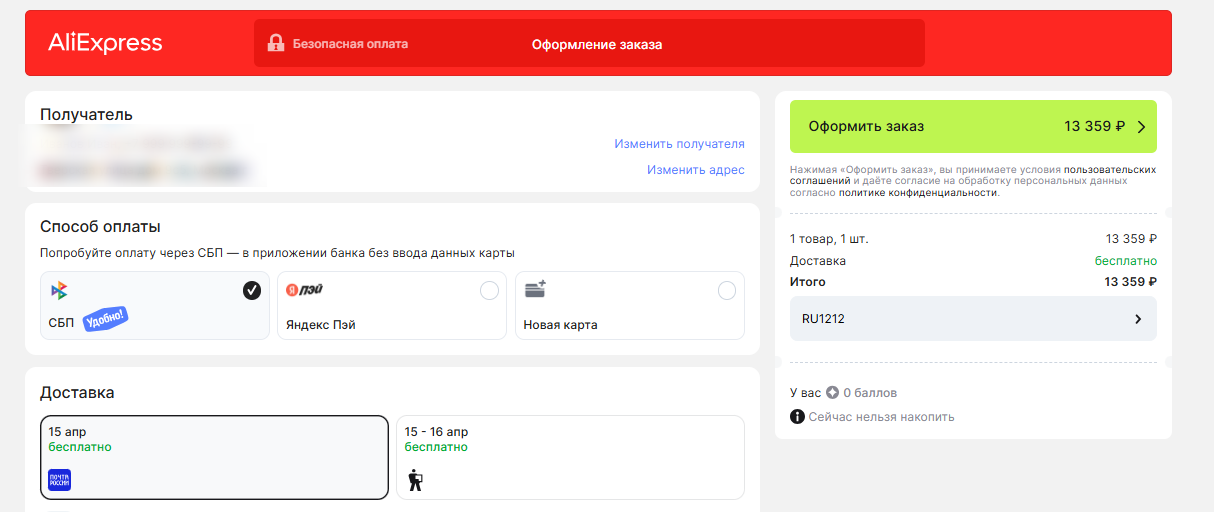Click the info icon beside 'Сейчас нельзя накопить'
1214x512 pixels.
coord(797,417)
